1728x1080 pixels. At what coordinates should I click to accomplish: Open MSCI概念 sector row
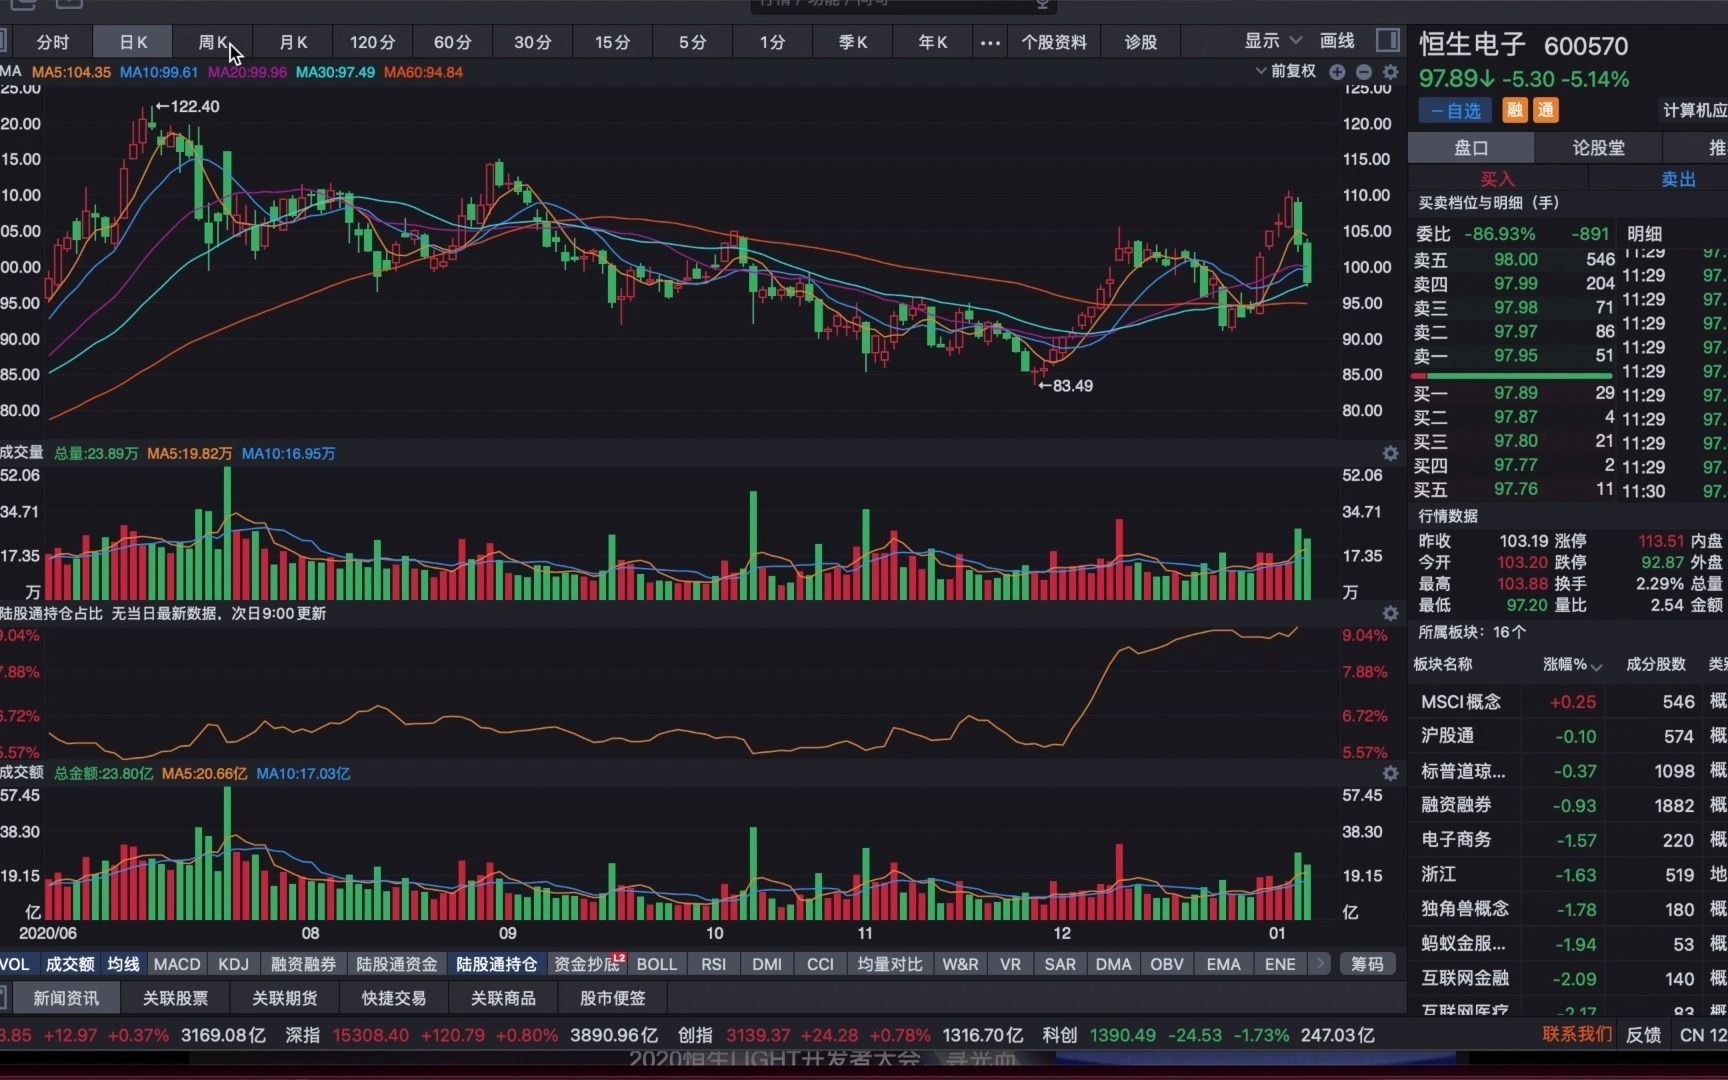1568,702
